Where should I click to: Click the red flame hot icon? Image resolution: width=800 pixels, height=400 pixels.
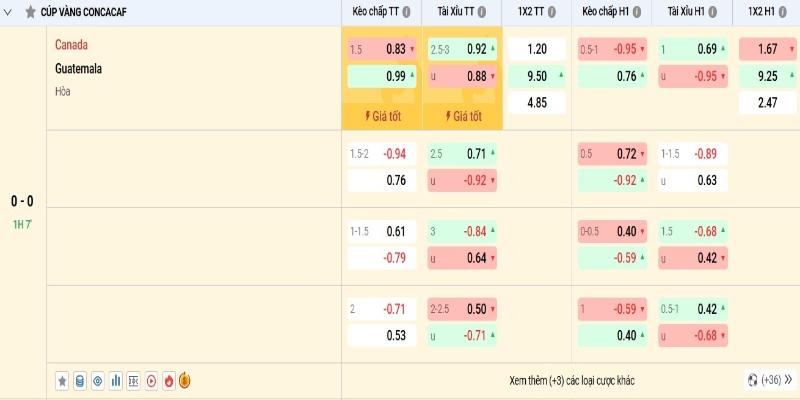pyautogui.click(x=168, y=380)
